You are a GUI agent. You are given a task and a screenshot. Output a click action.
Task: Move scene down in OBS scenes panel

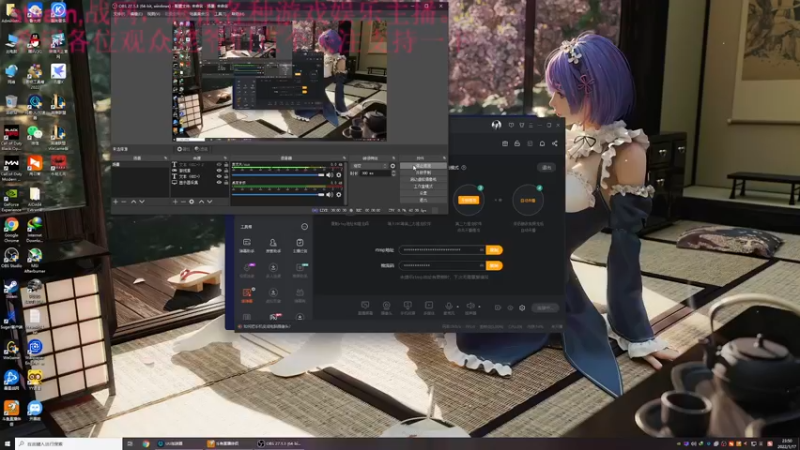(142, 202)
